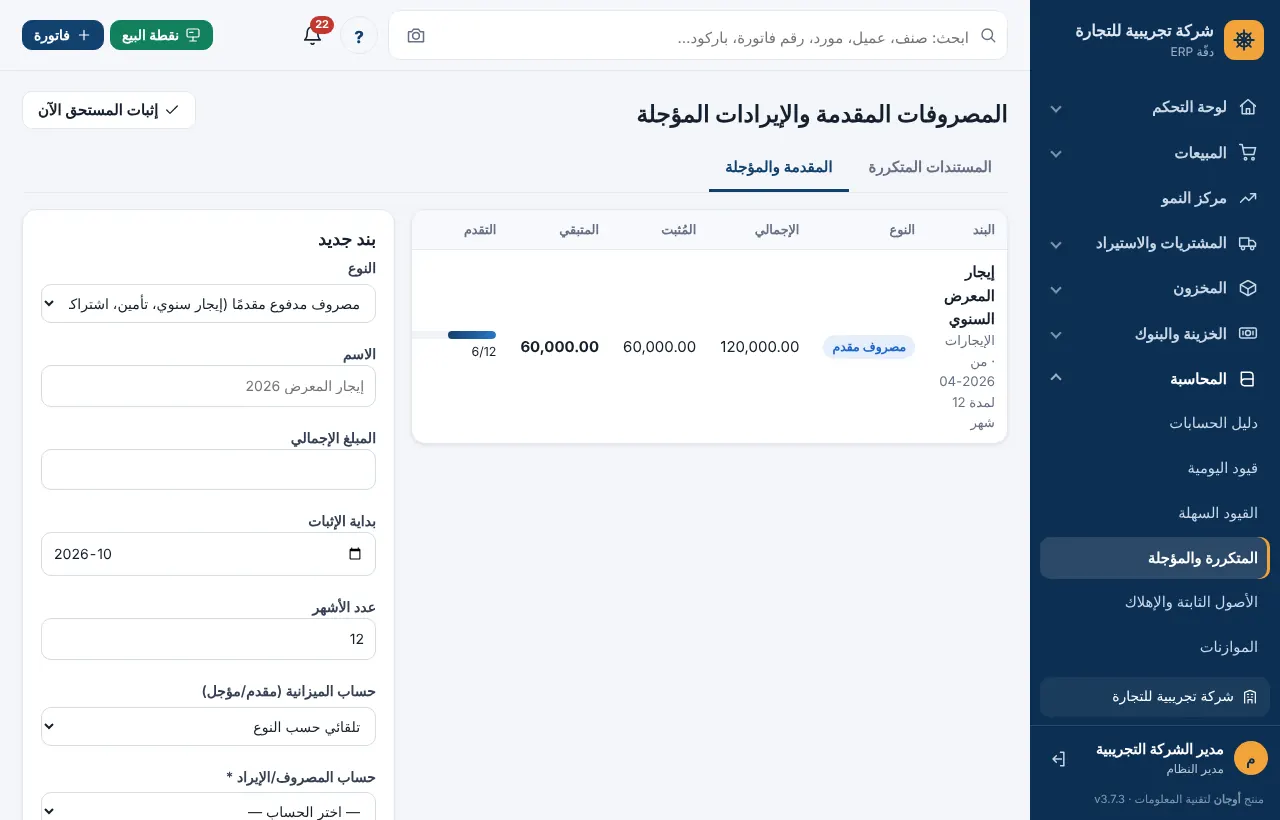
Task: Click the truck icon for المشتريات والاستيراد
Action: point(1248,243)
